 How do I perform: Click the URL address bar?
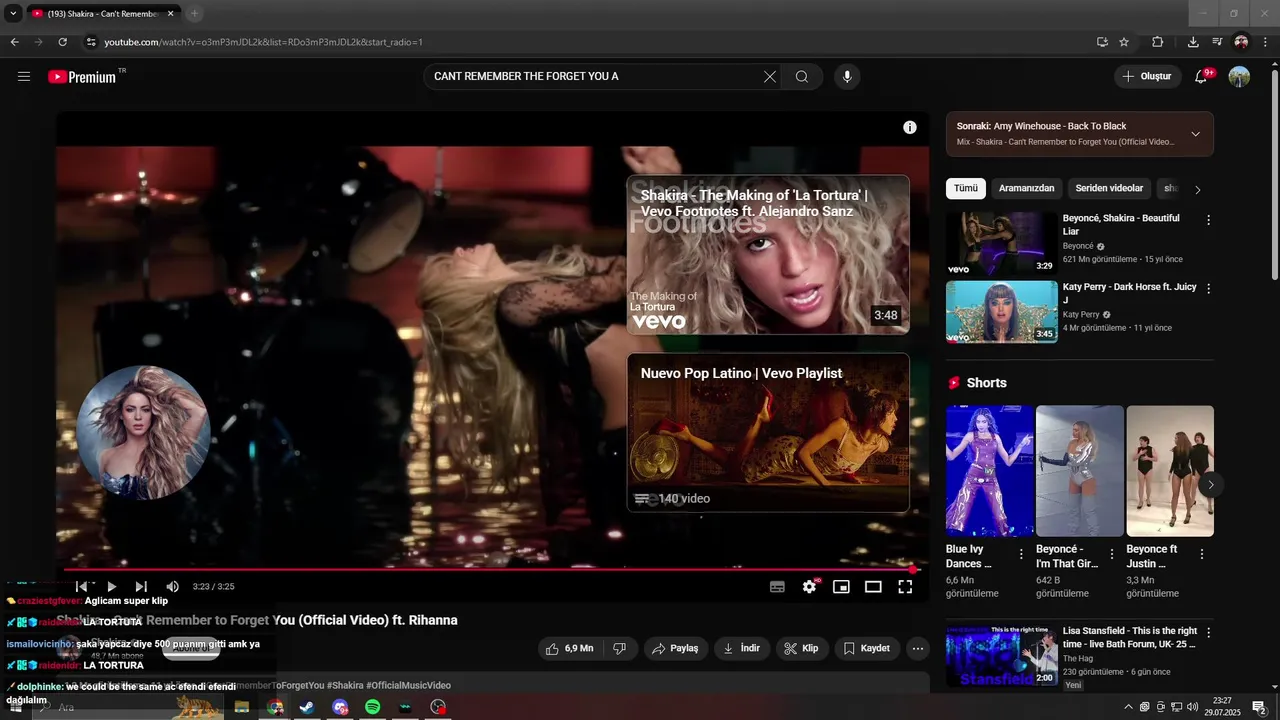(x=590, y=42)
